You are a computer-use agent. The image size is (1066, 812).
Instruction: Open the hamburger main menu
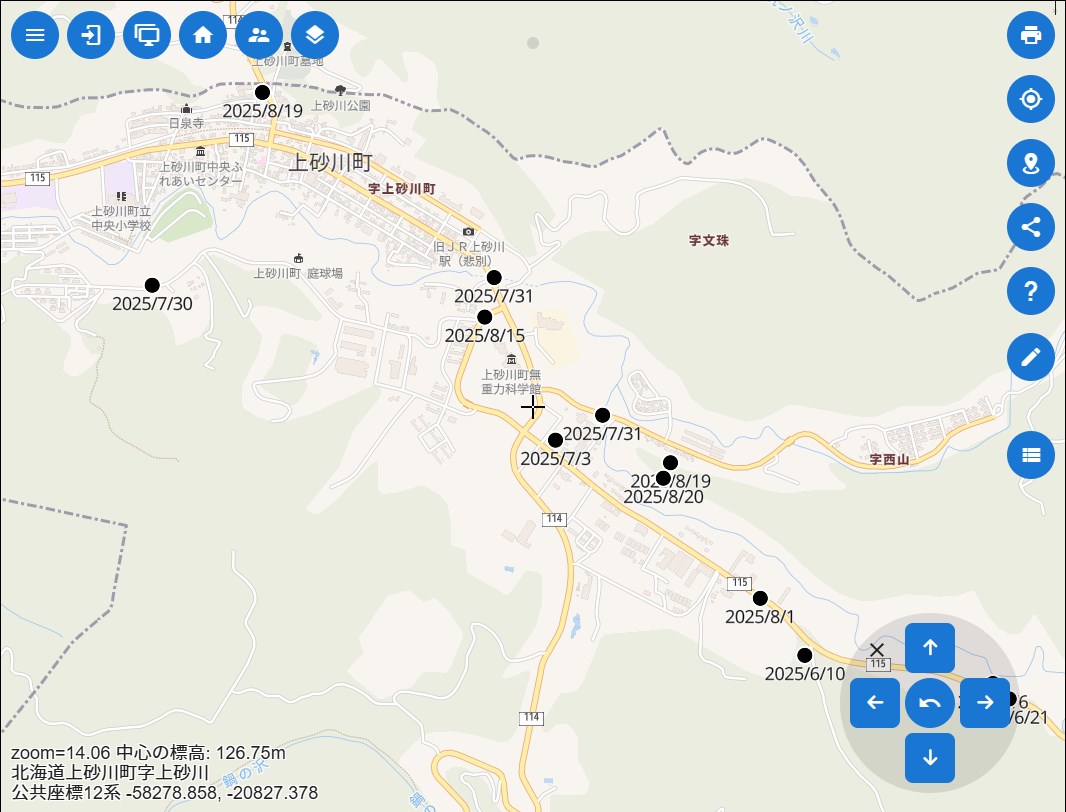[x=35, y=35]
